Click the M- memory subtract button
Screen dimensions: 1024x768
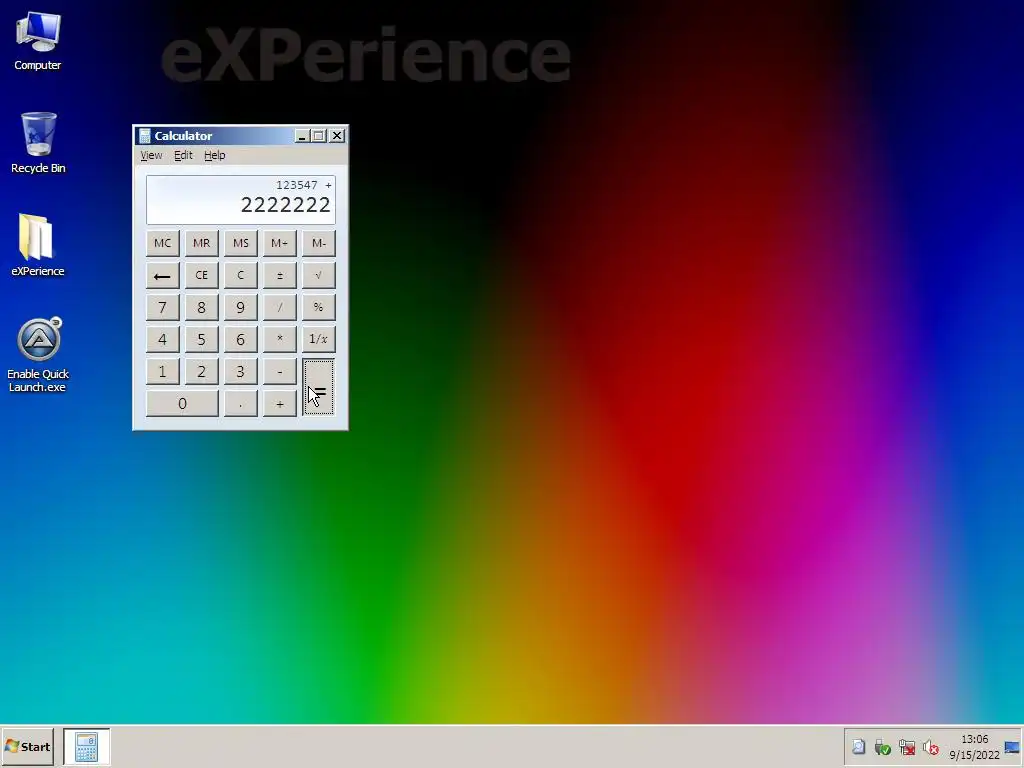click(x=319, y=243)
